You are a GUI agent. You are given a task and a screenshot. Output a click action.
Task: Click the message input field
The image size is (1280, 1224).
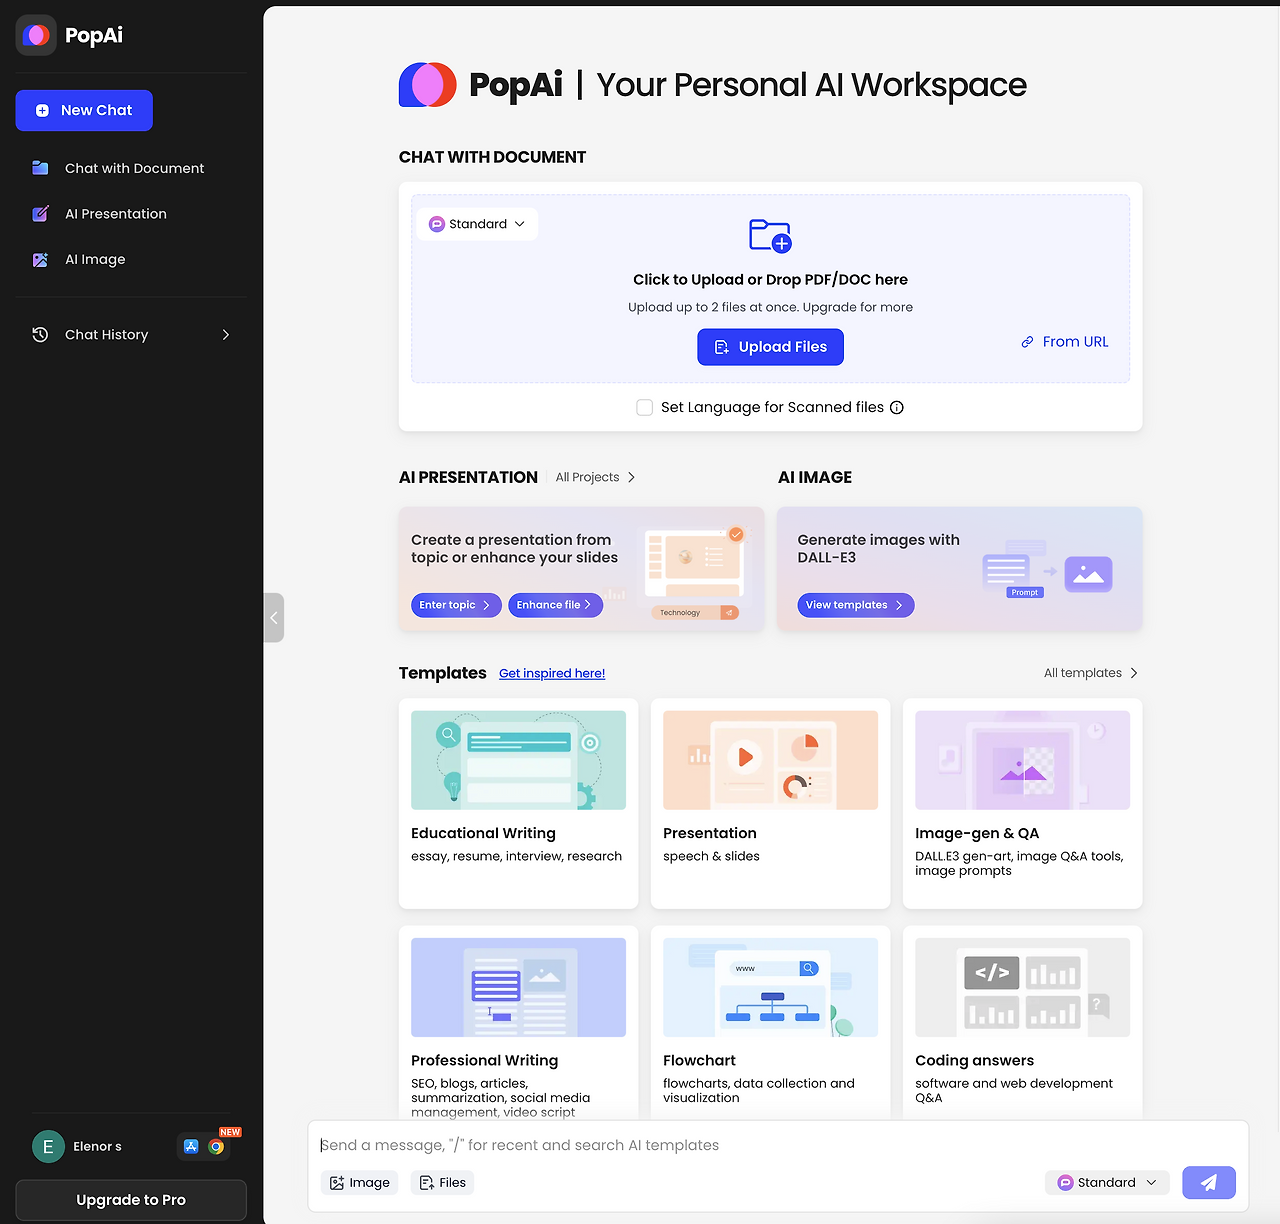tap(778, 1145)
